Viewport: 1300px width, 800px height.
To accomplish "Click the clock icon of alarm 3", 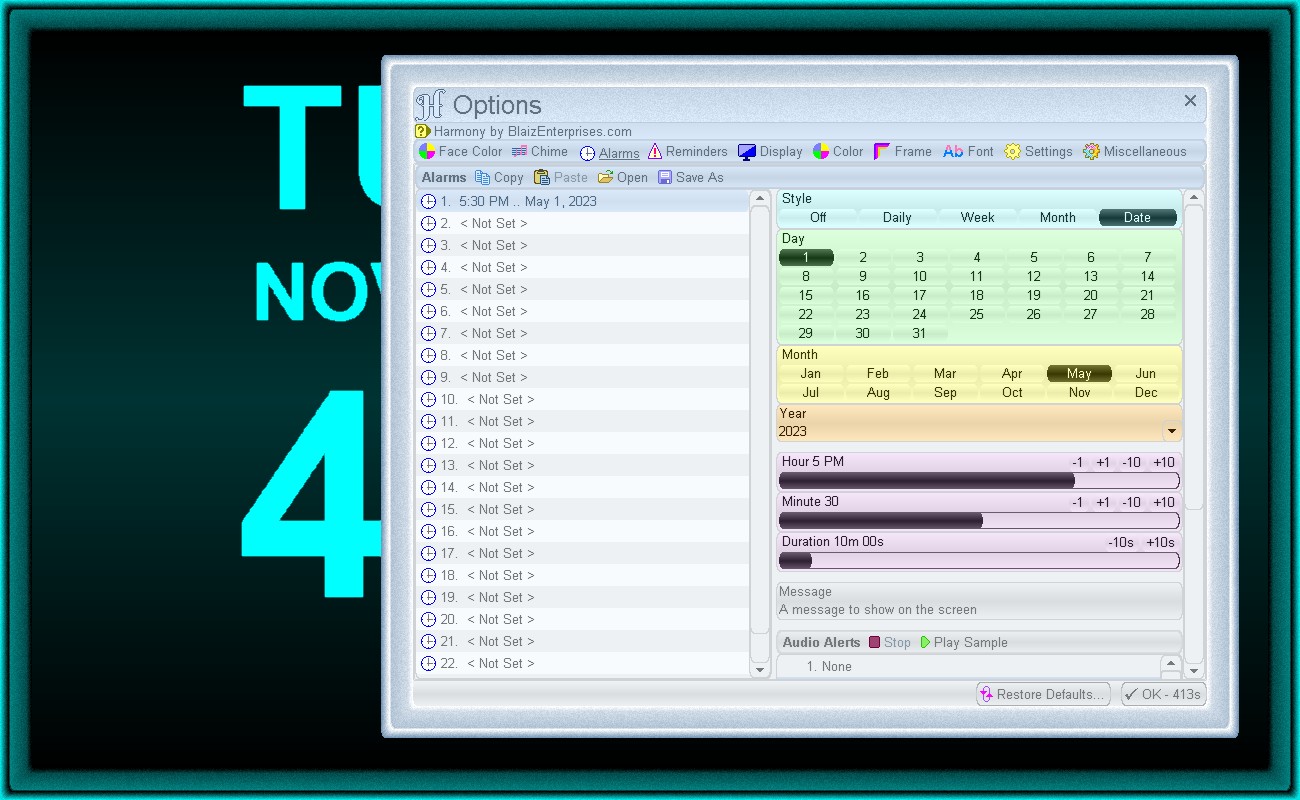I will (x=428, y=245).
